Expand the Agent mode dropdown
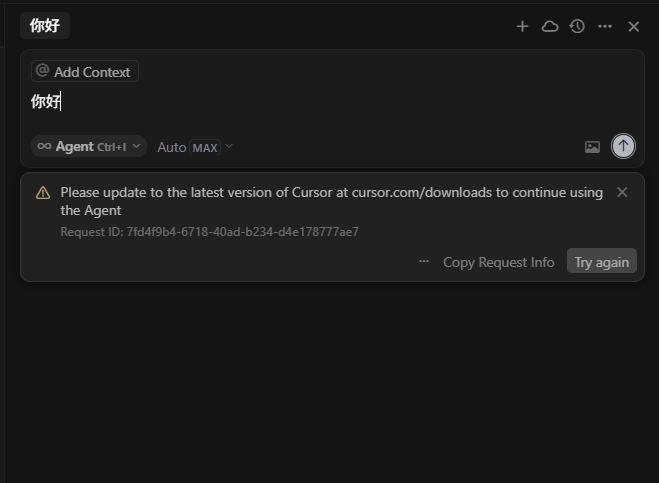This screenshot has height=483, width=659. click(89, 147)
